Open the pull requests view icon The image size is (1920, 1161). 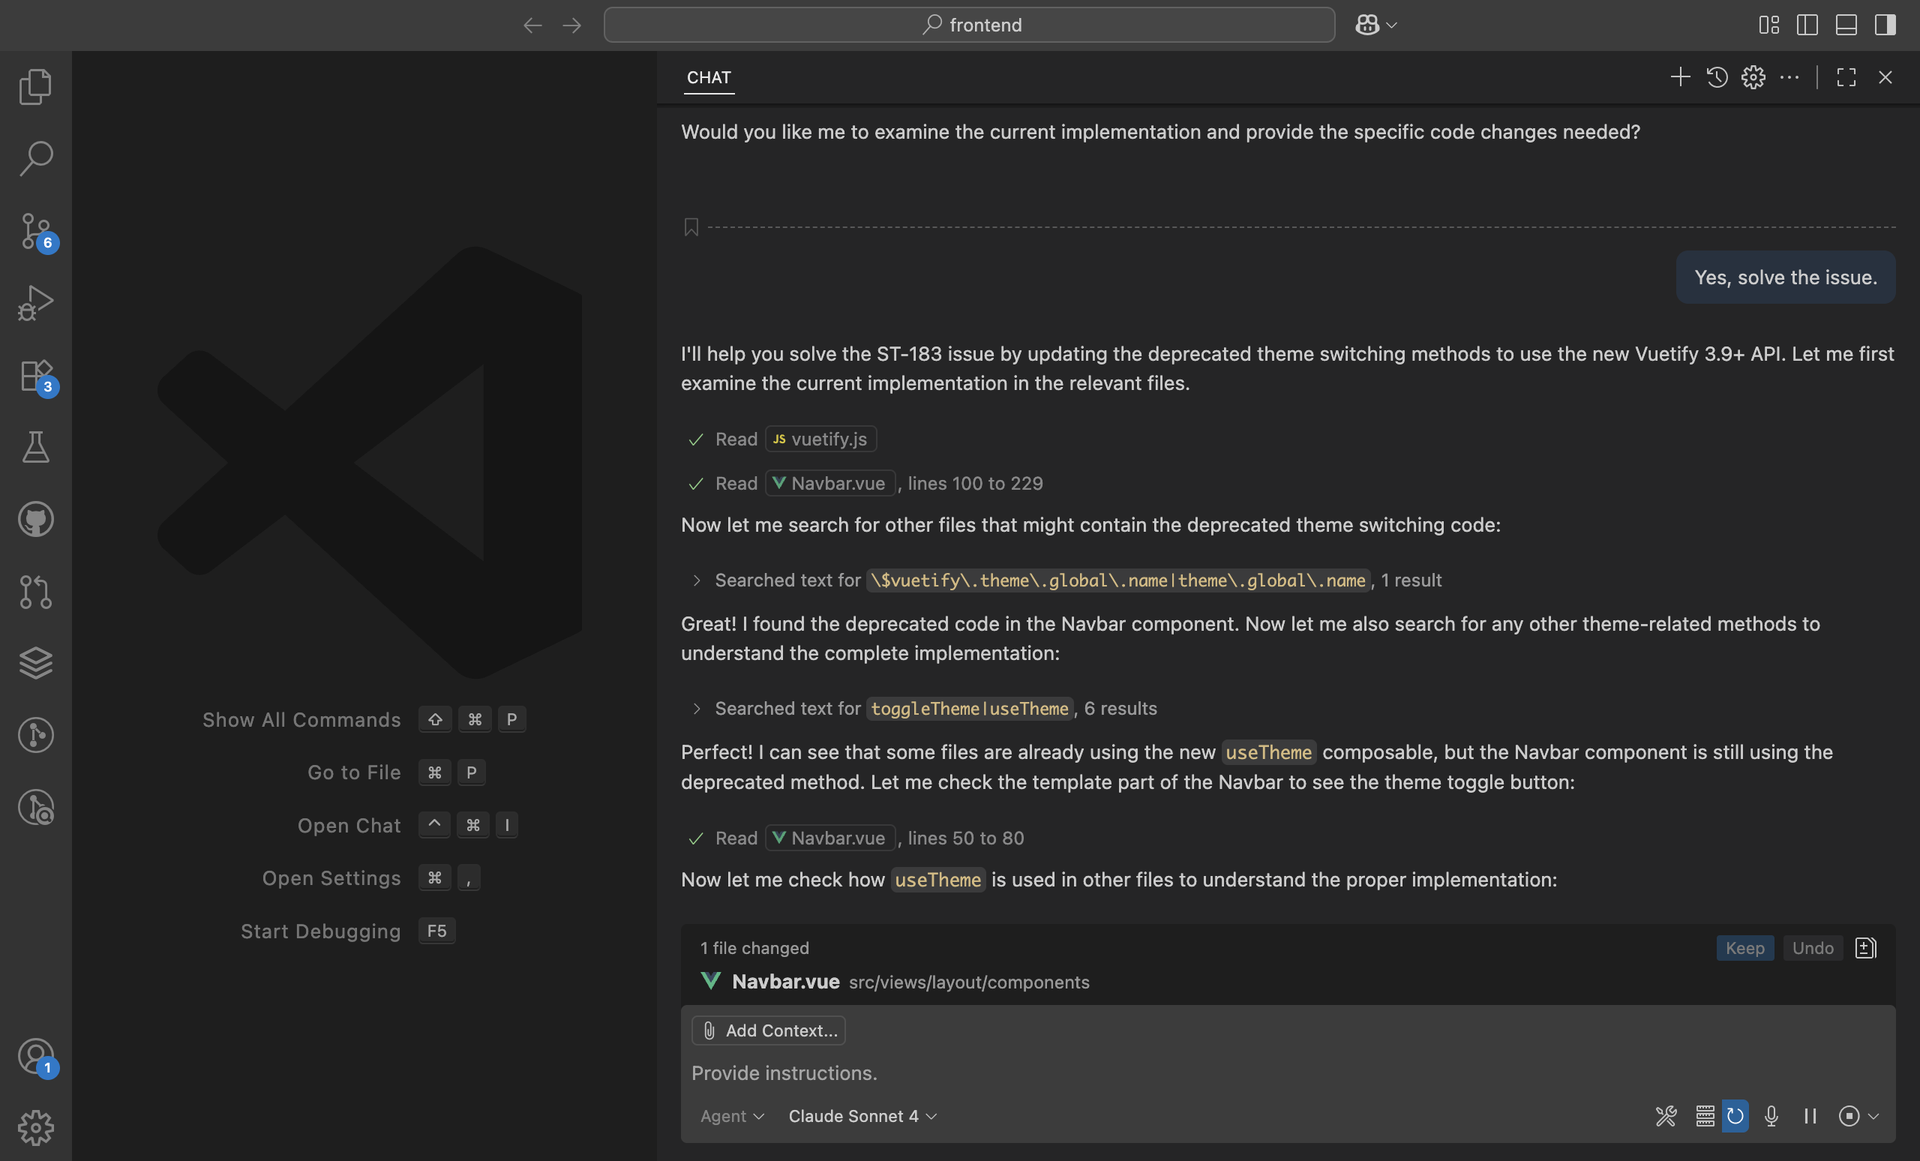[x=36, y=591]
